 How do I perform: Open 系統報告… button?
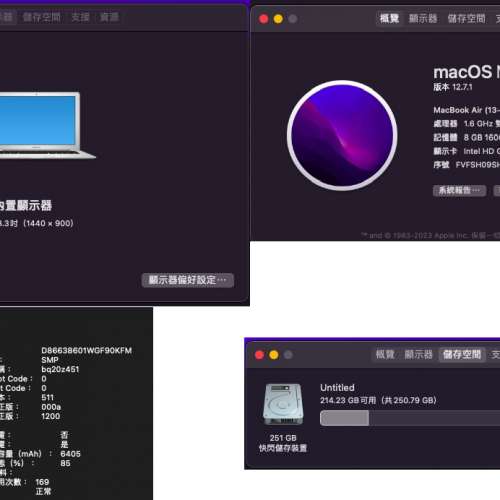coord(459,191)
